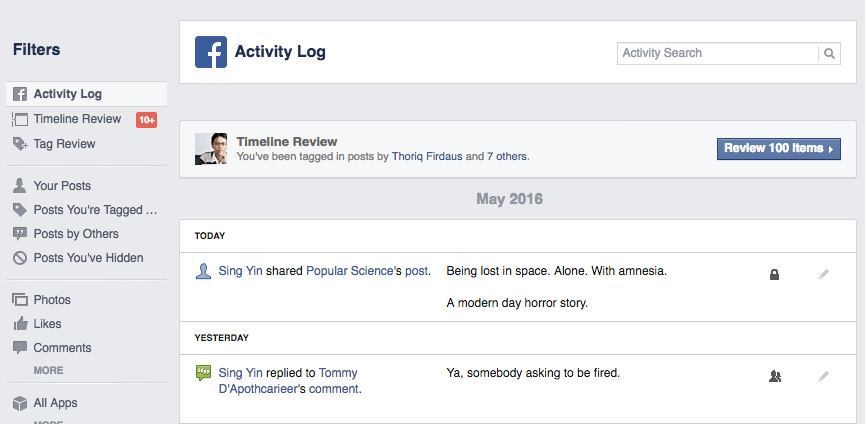This screenshot has width=865, height=424.
Task: Select the Activity Log filter
Action: click(x=87, y=94)
